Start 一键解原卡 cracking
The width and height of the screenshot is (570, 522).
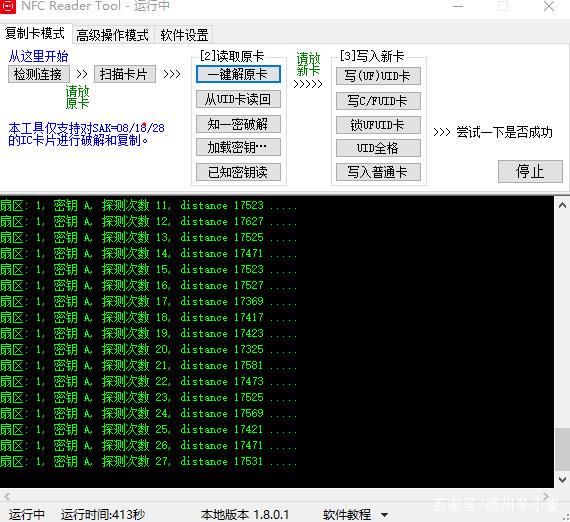click(x=238, y=74)
